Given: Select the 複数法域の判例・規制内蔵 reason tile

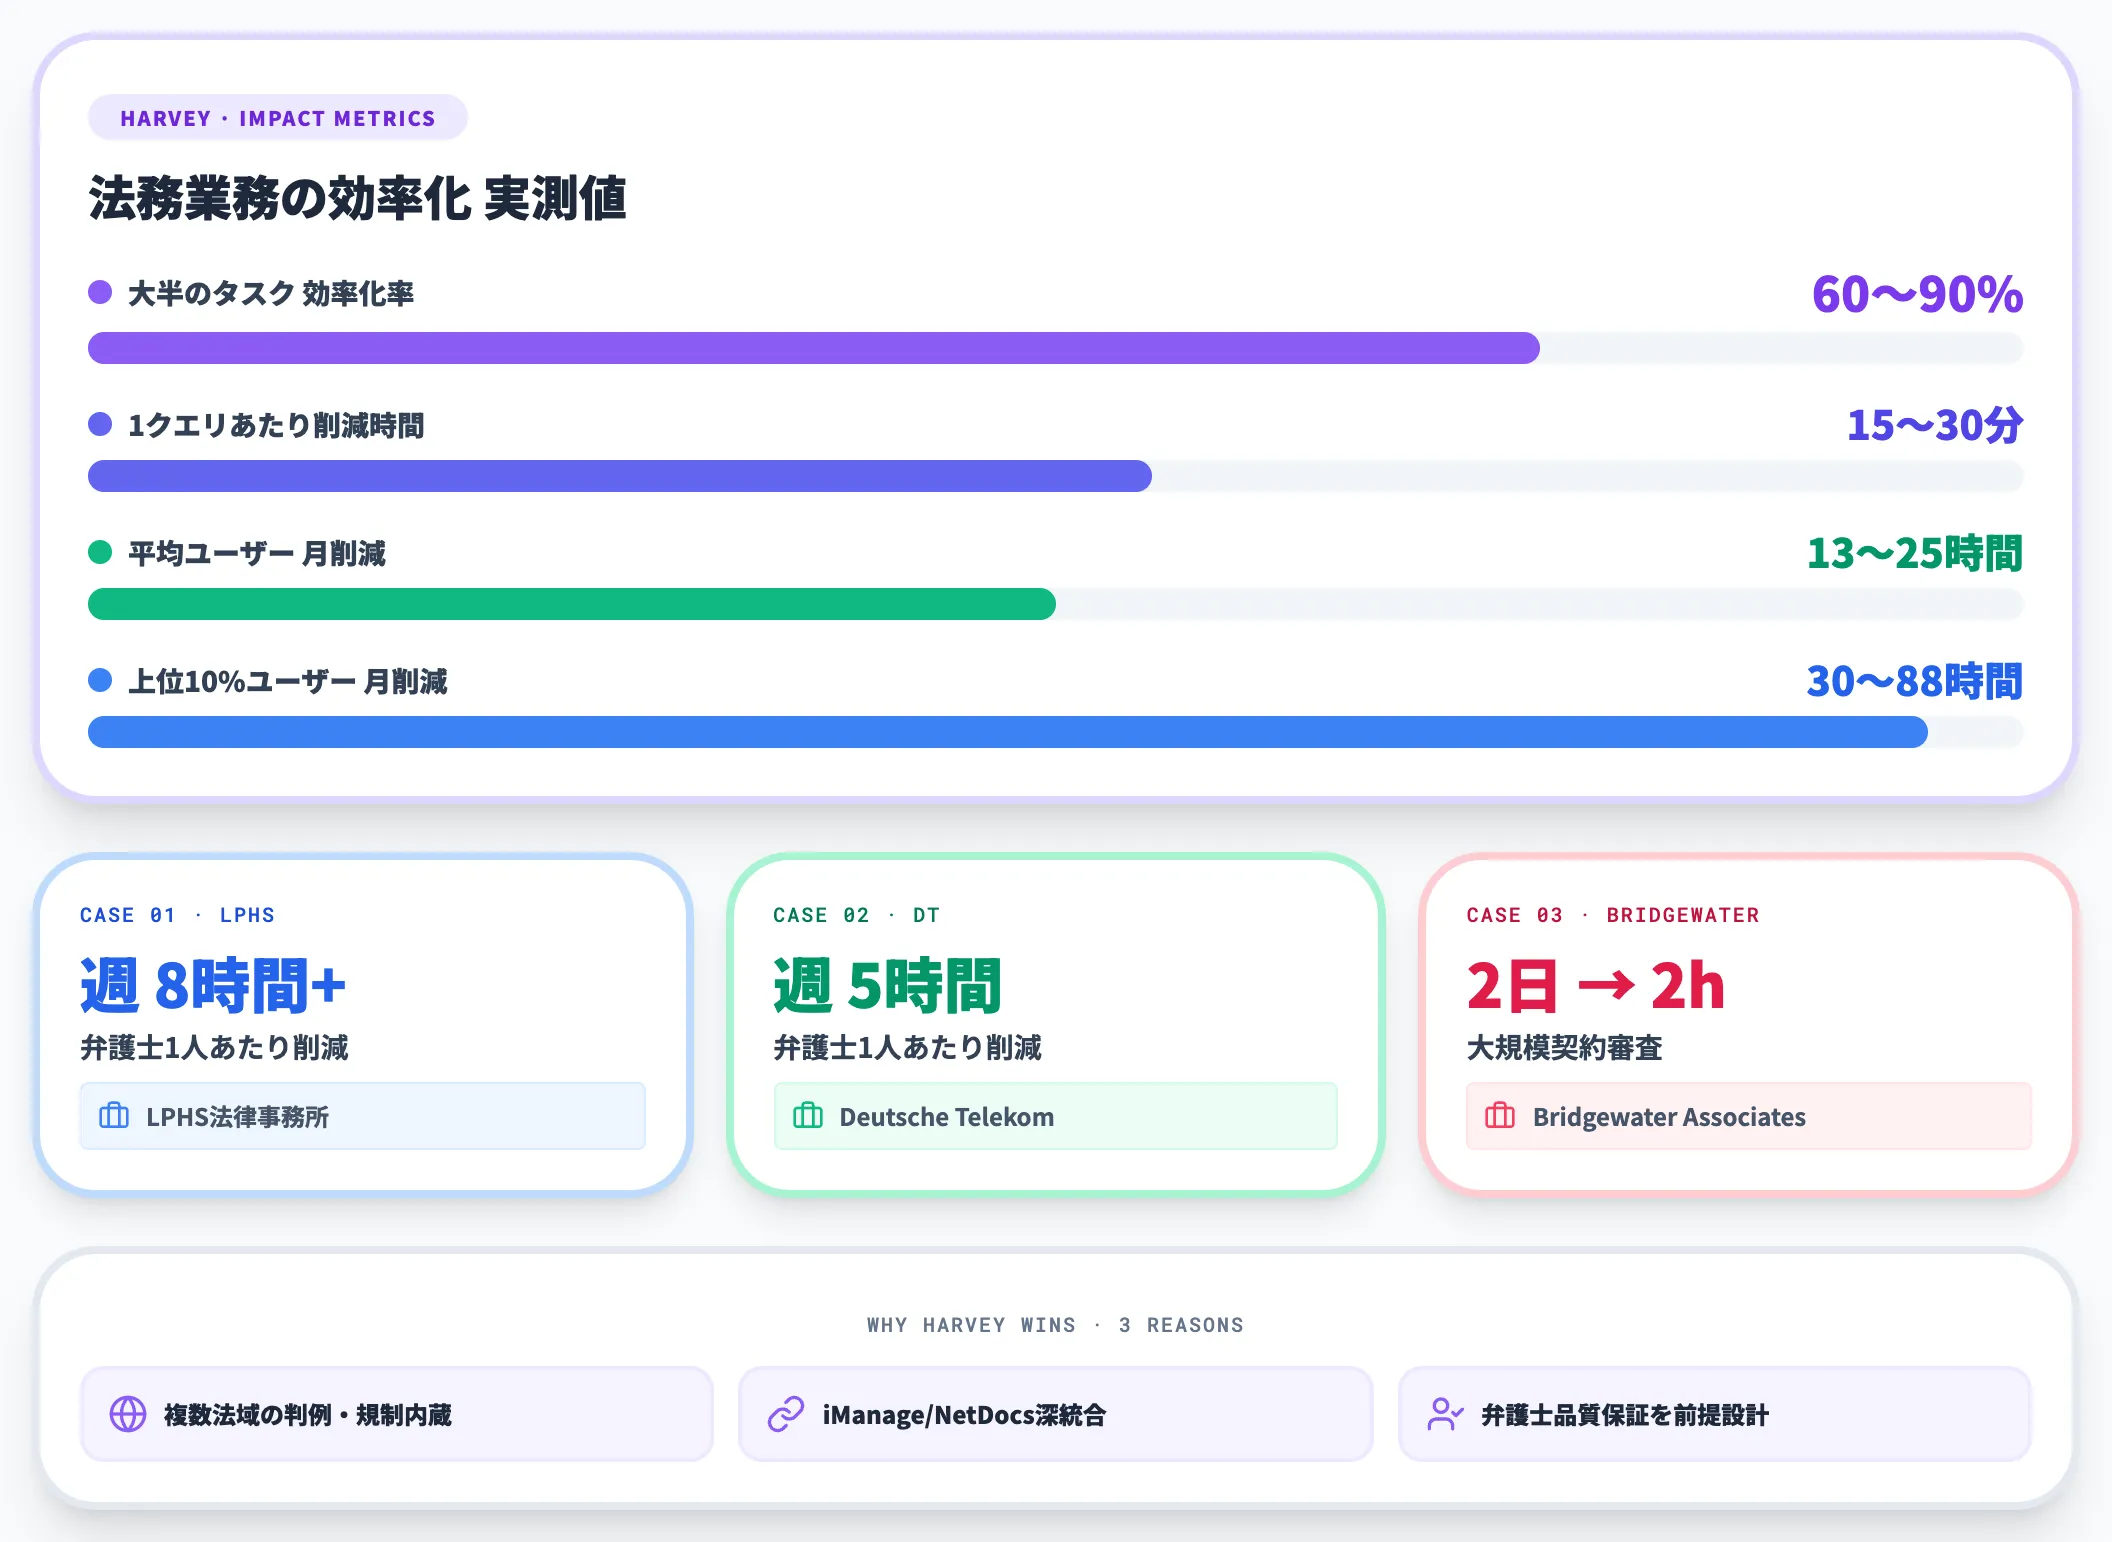Looking at the screenshot, I should pyautogui.click(x=396, y=1414).
